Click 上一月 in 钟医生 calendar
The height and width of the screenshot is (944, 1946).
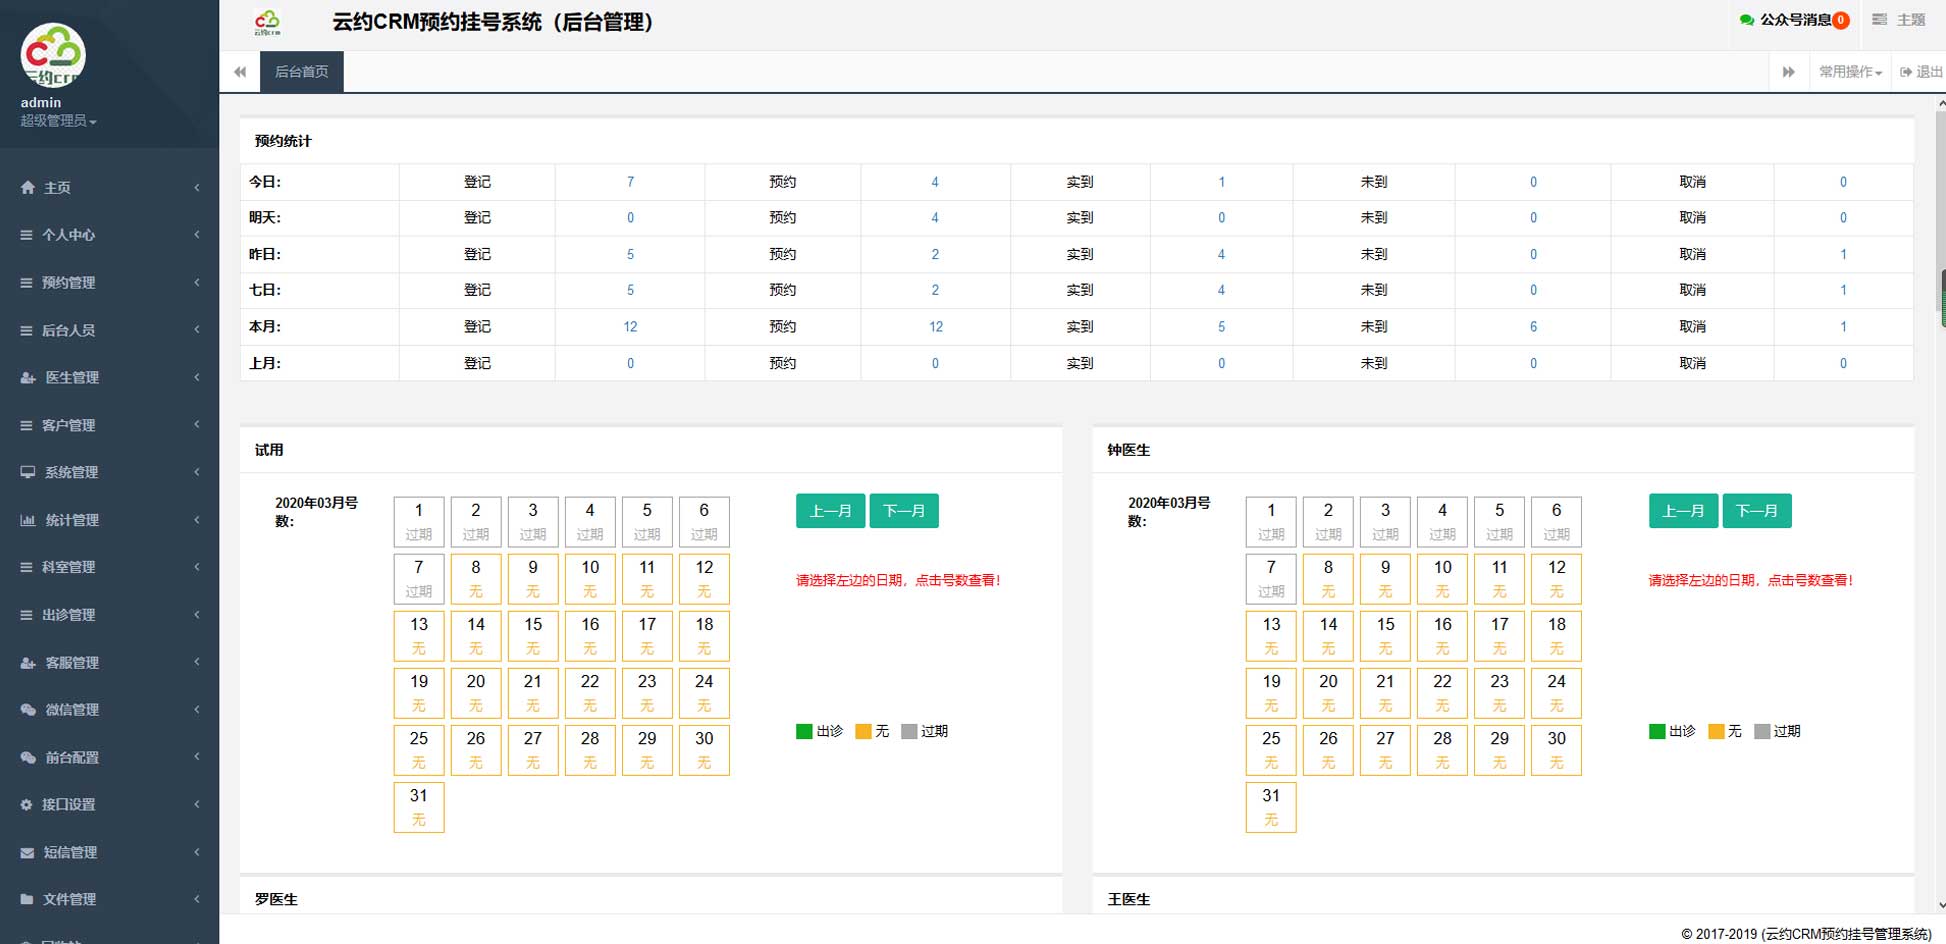[1683, 511]
